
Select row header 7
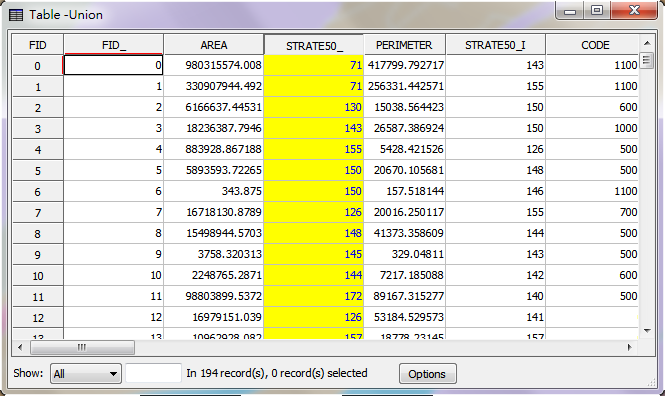click(x=38, y=213)
